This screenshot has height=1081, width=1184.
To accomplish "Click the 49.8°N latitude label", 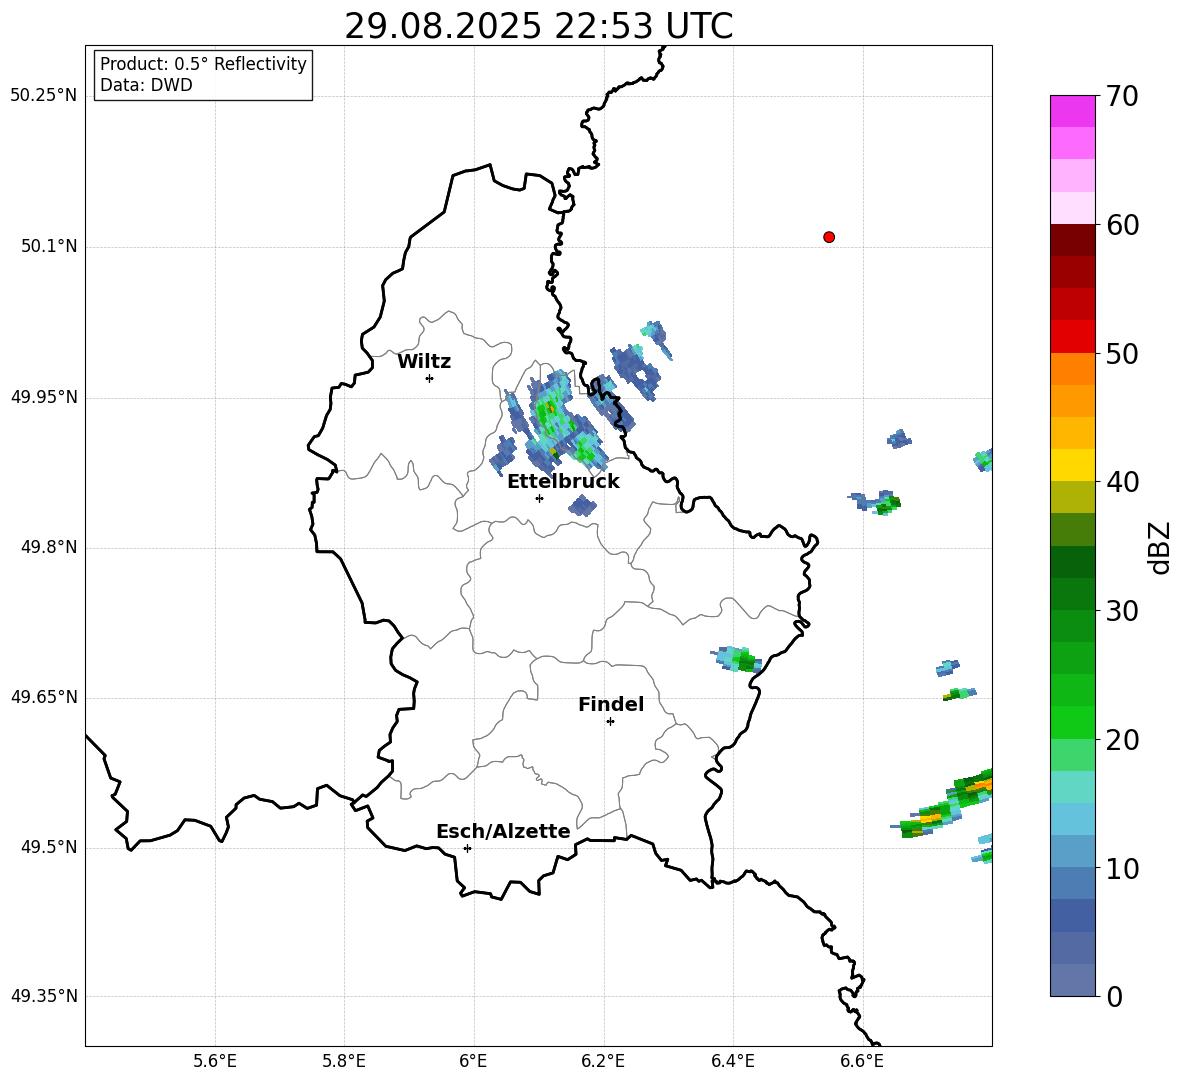I will tap(49, 547).
